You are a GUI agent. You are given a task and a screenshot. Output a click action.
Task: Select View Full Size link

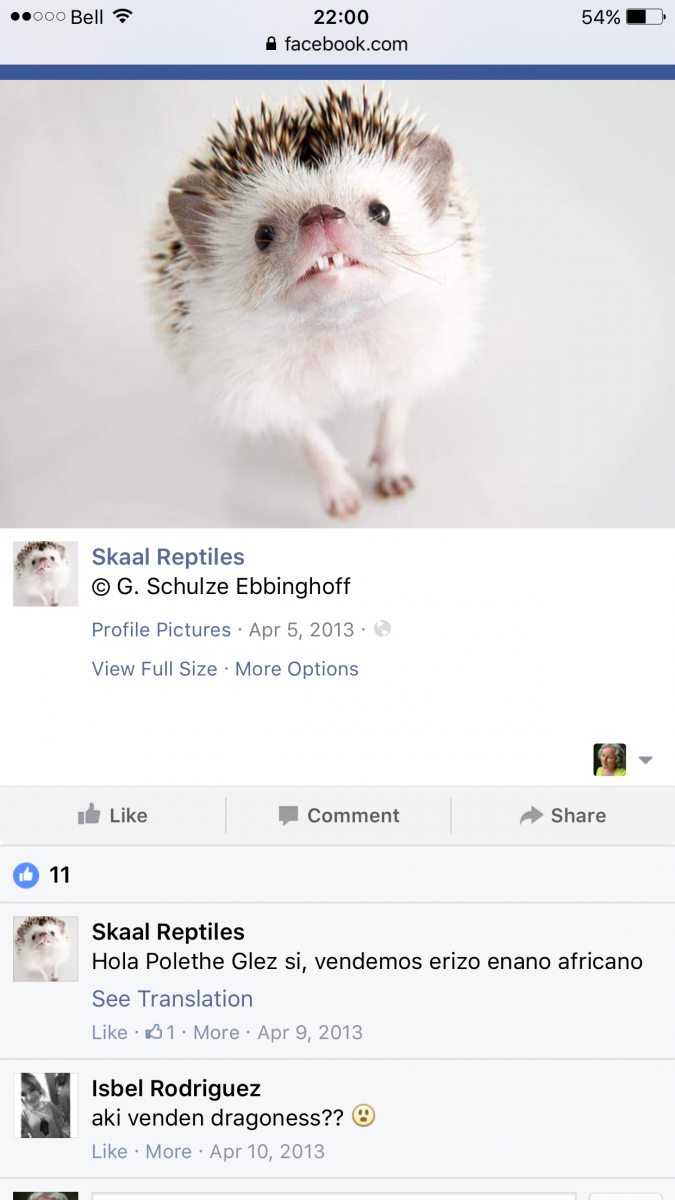(154, 669)
